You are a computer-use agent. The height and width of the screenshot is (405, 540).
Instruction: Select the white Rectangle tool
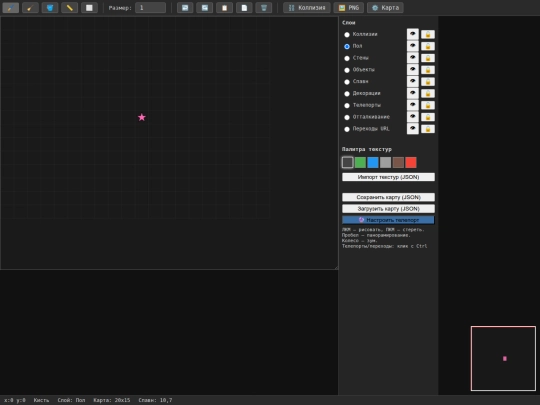tap(89, 8)
